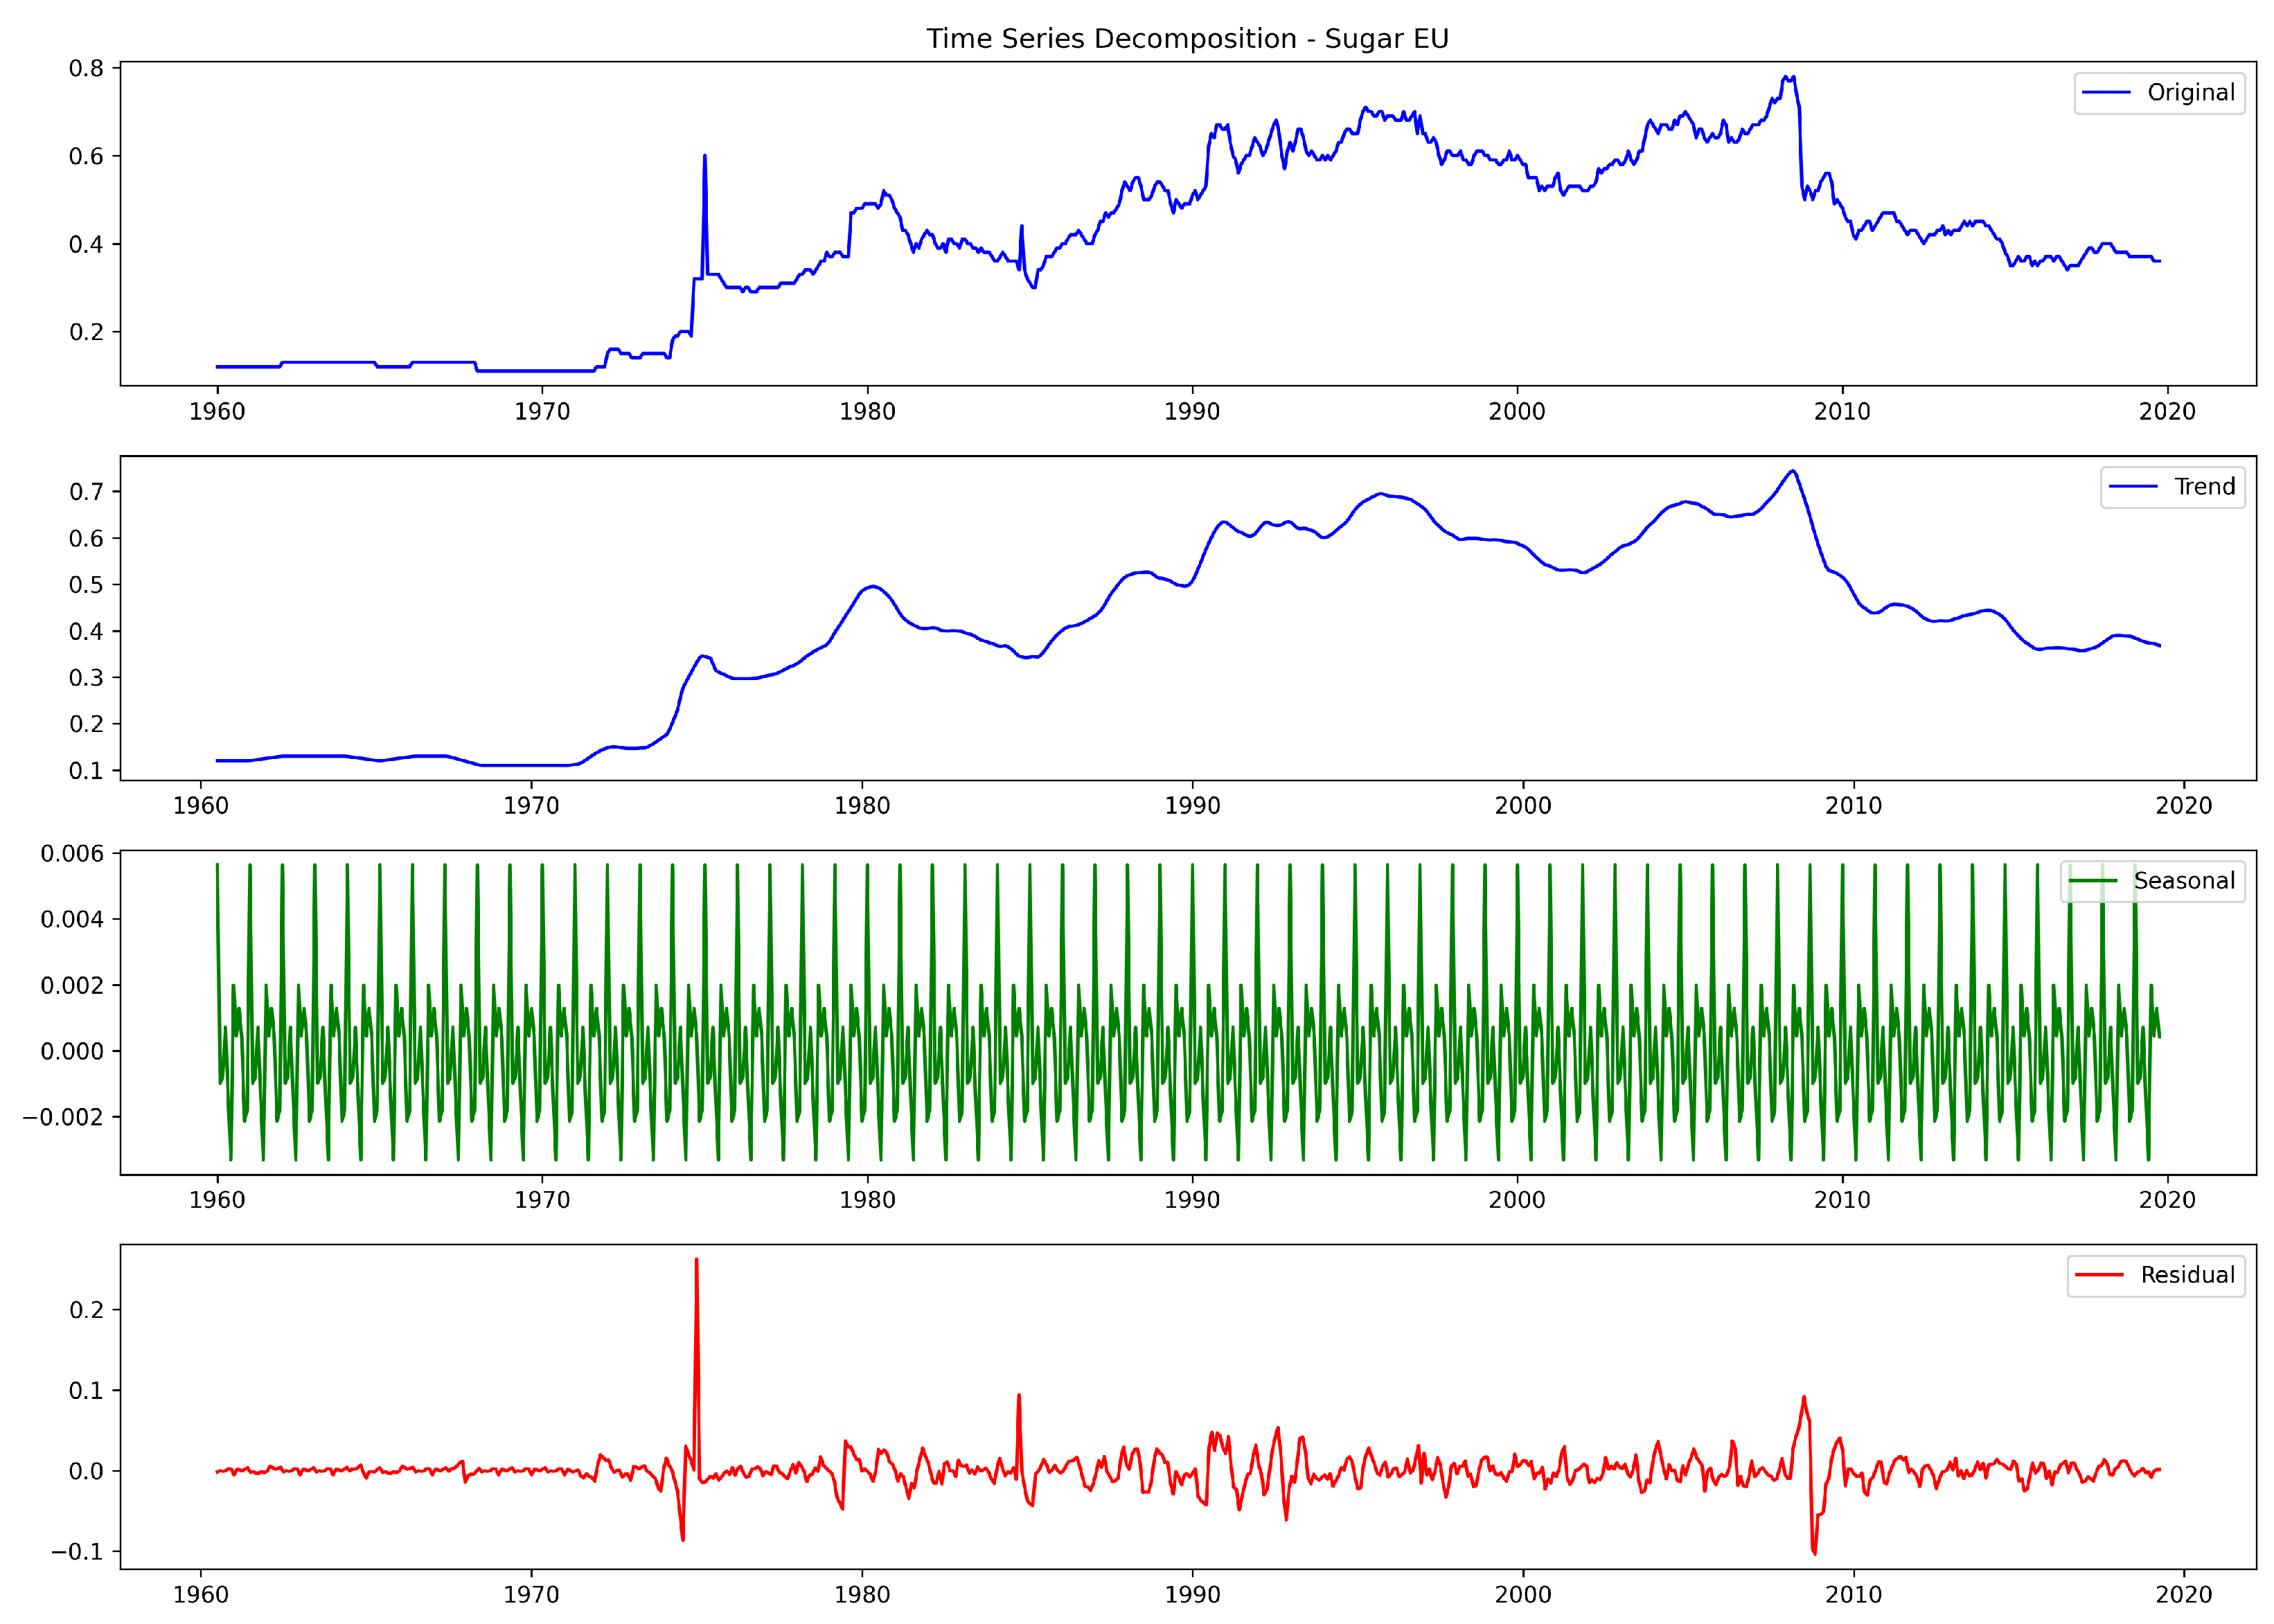Click the −0.1 y-axis label on the Residual plot
This screenshot has width=2274, height=1624.
pos(77,1552)
